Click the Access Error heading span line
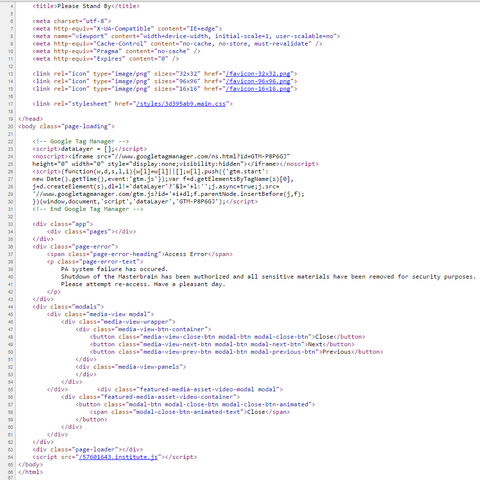The width and height of the screenshot is (480, 480). click(x=140, y=254)
